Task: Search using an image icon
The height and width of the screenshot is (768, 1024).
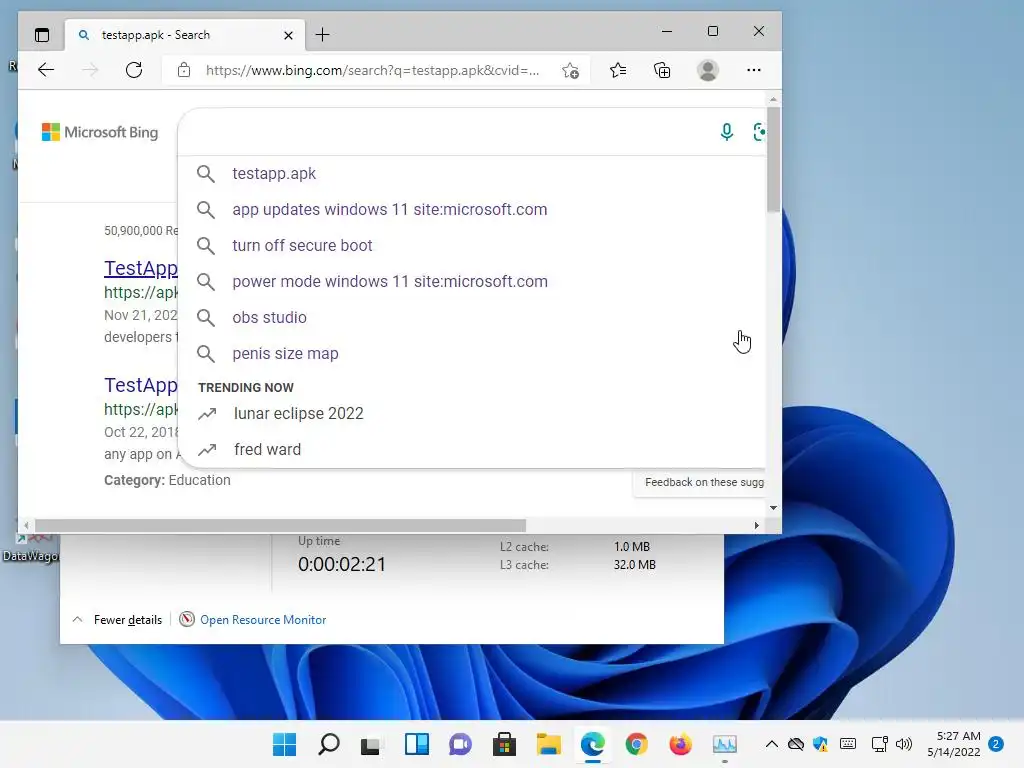Action: (758, 132)
